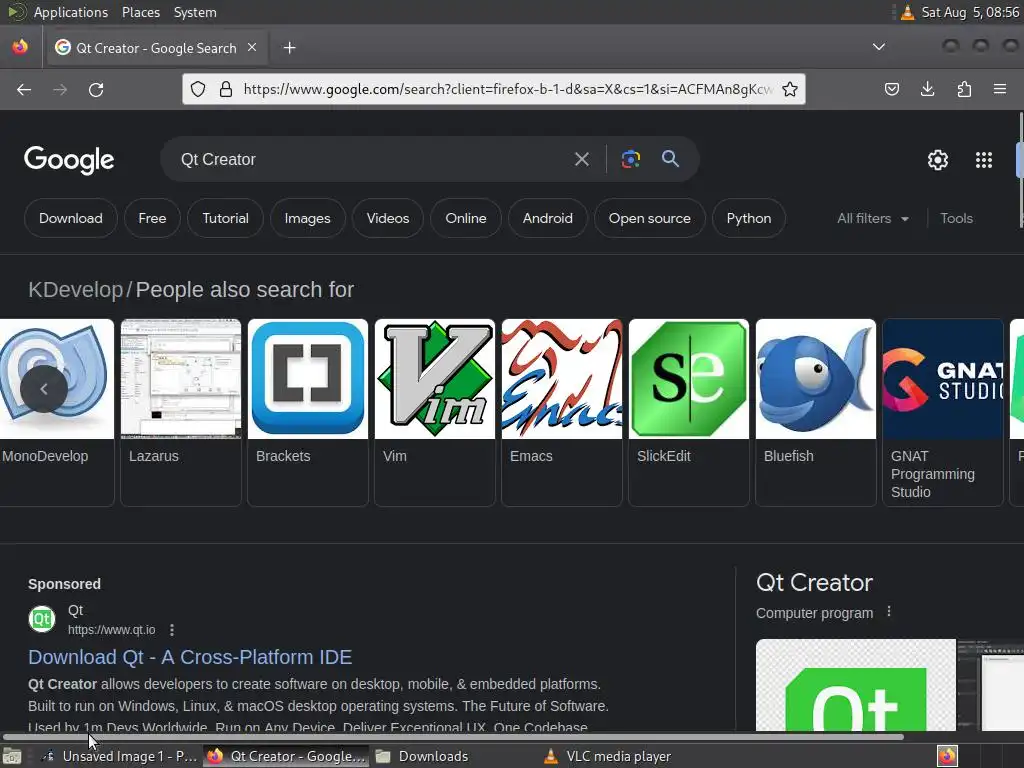Image resolution: width=1024 pixels, height=768 pixels.
Task: Switch to the Downloads taskbar window
Action: click(423, 756)
